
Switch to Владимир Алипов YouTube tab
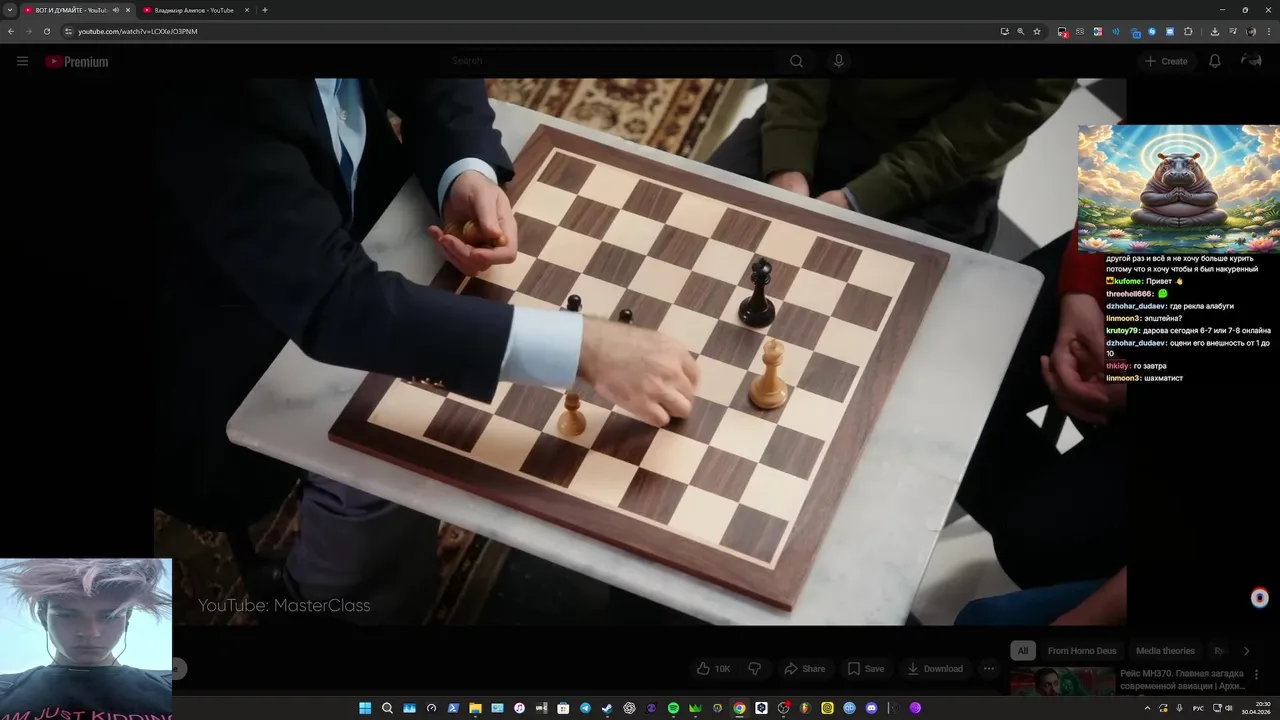[x=193, y=10]
